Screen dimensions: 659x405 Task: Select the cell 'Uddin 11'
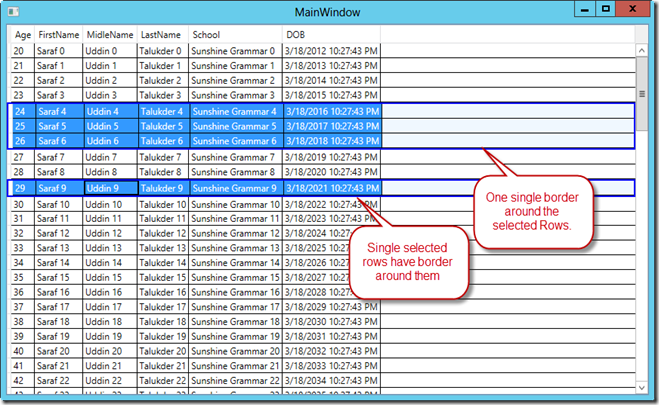(x=110, y=218)
